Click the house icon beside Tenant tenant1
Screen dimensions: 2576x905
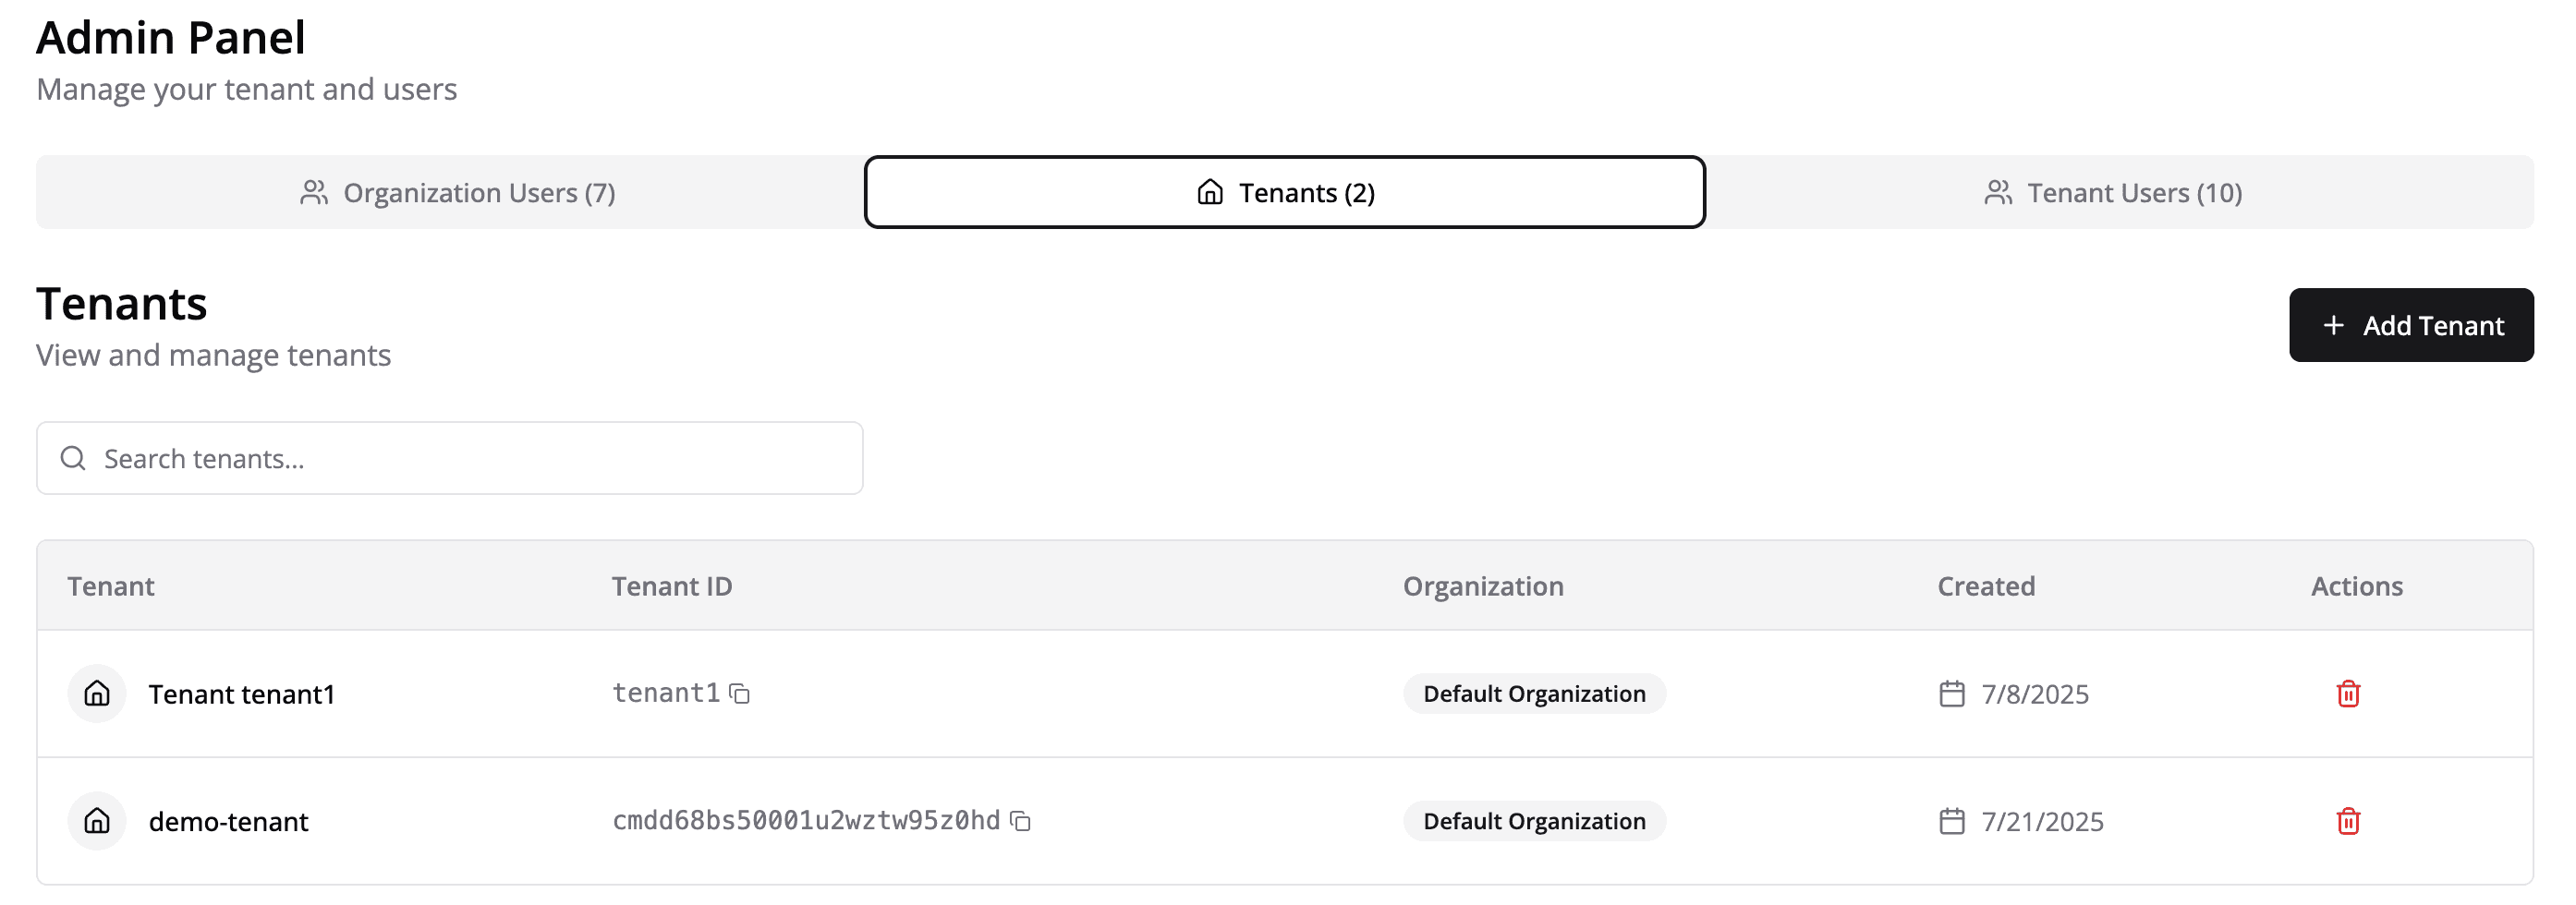(96, 693)
